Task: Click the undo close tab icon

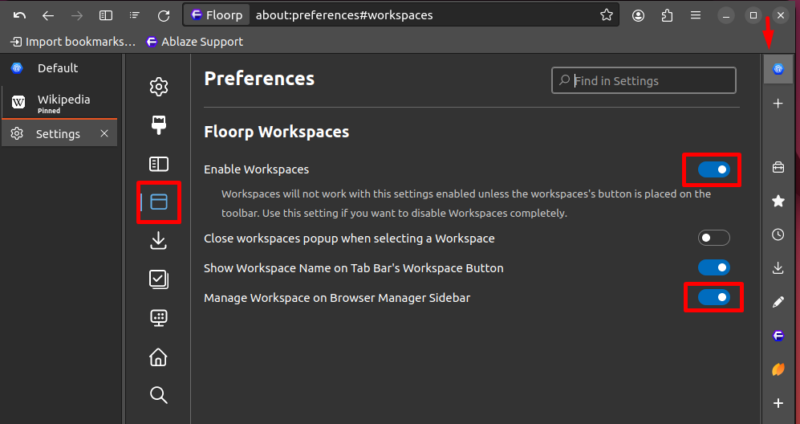Action: point(19,15)
